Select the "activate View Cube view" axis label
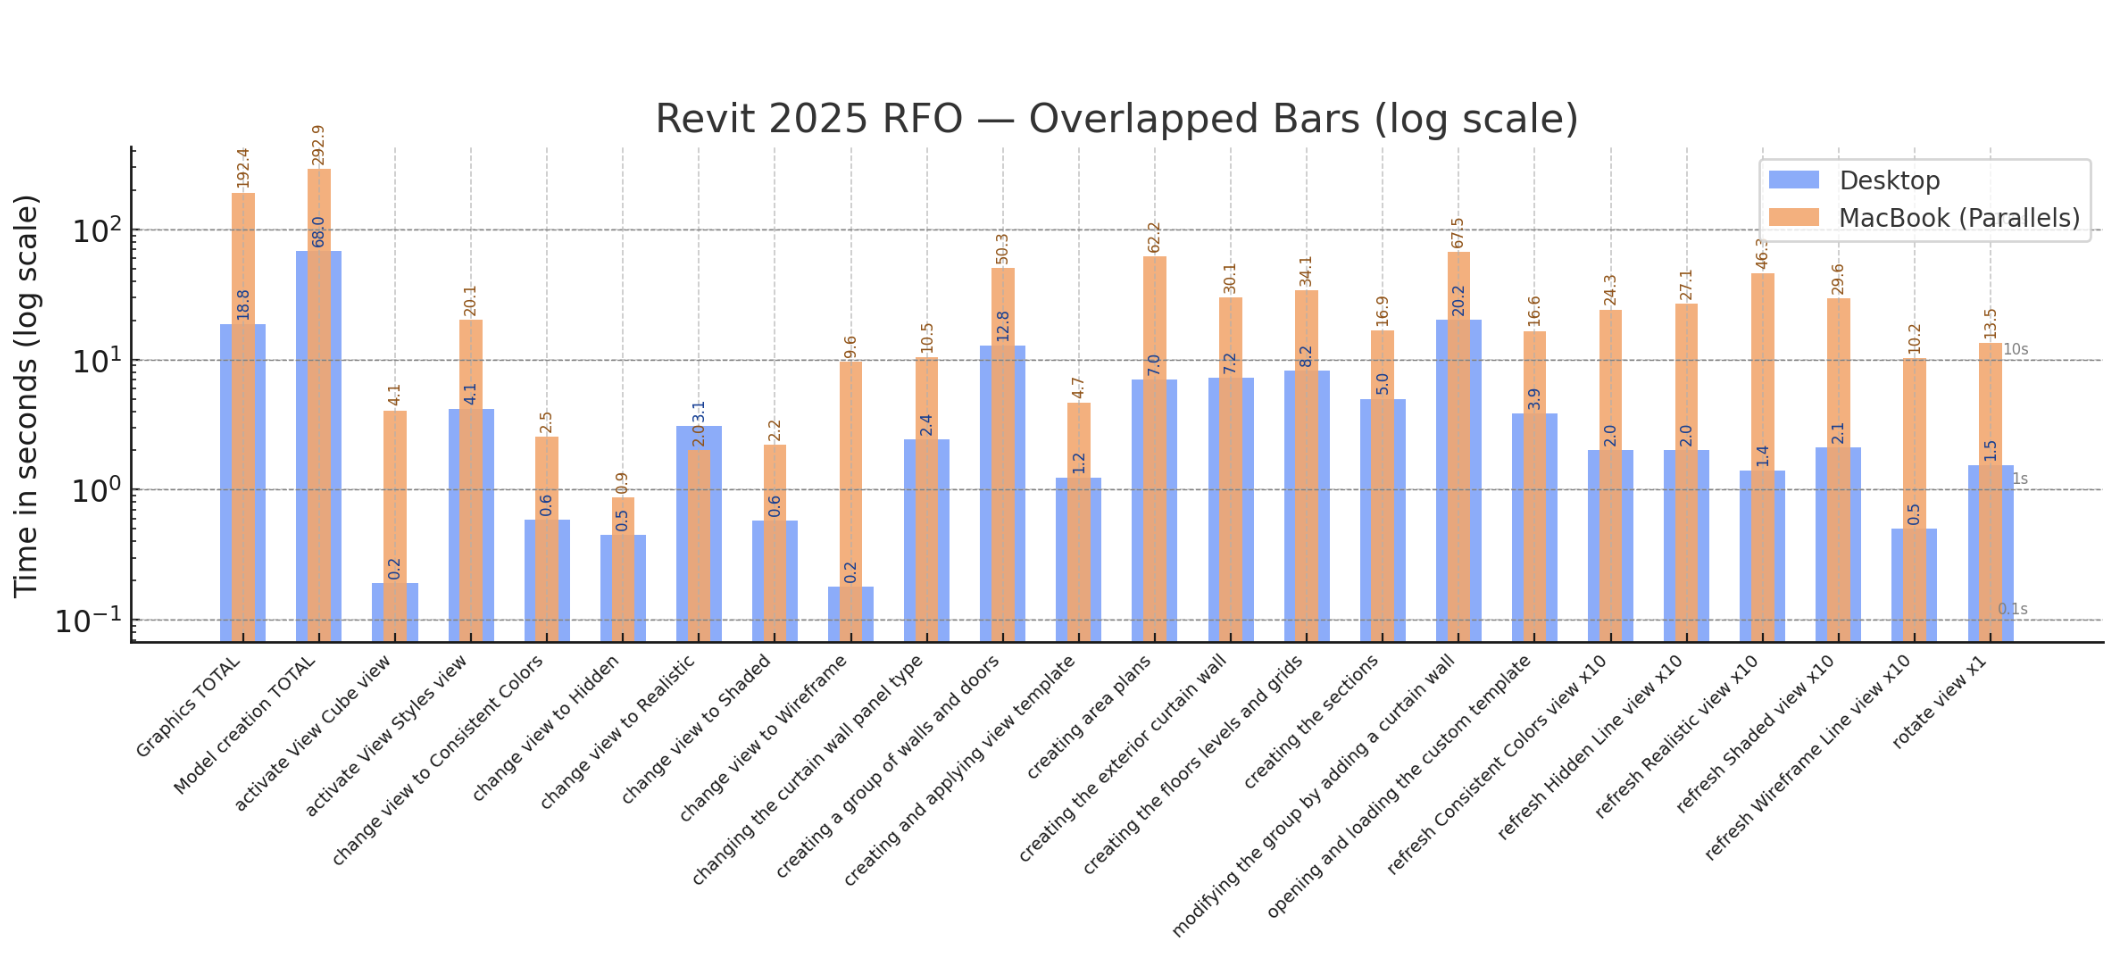 click(x=313, y=733)
